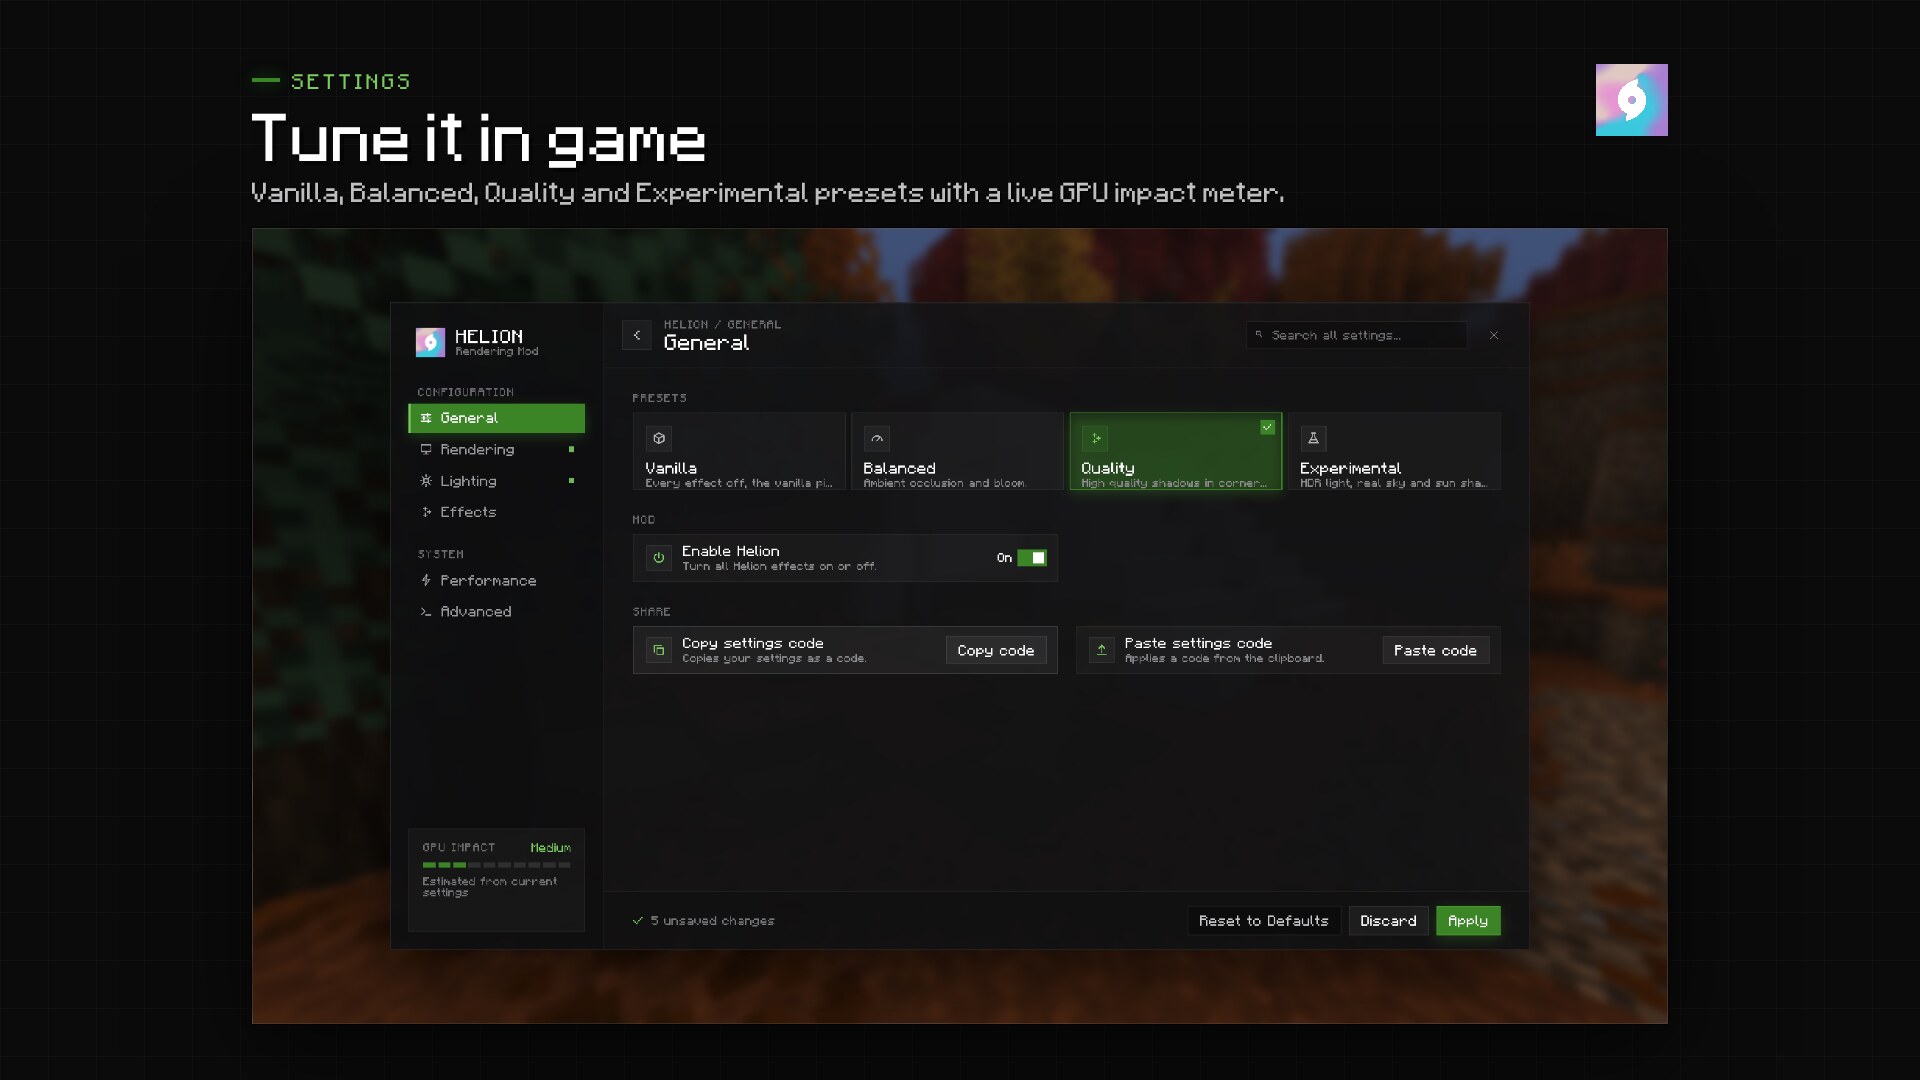Viewport: 1920px width, 1080px height.
Task: Toggle the Enable Helion switch
Action: pyautogui.click(x=1032, y=558)
